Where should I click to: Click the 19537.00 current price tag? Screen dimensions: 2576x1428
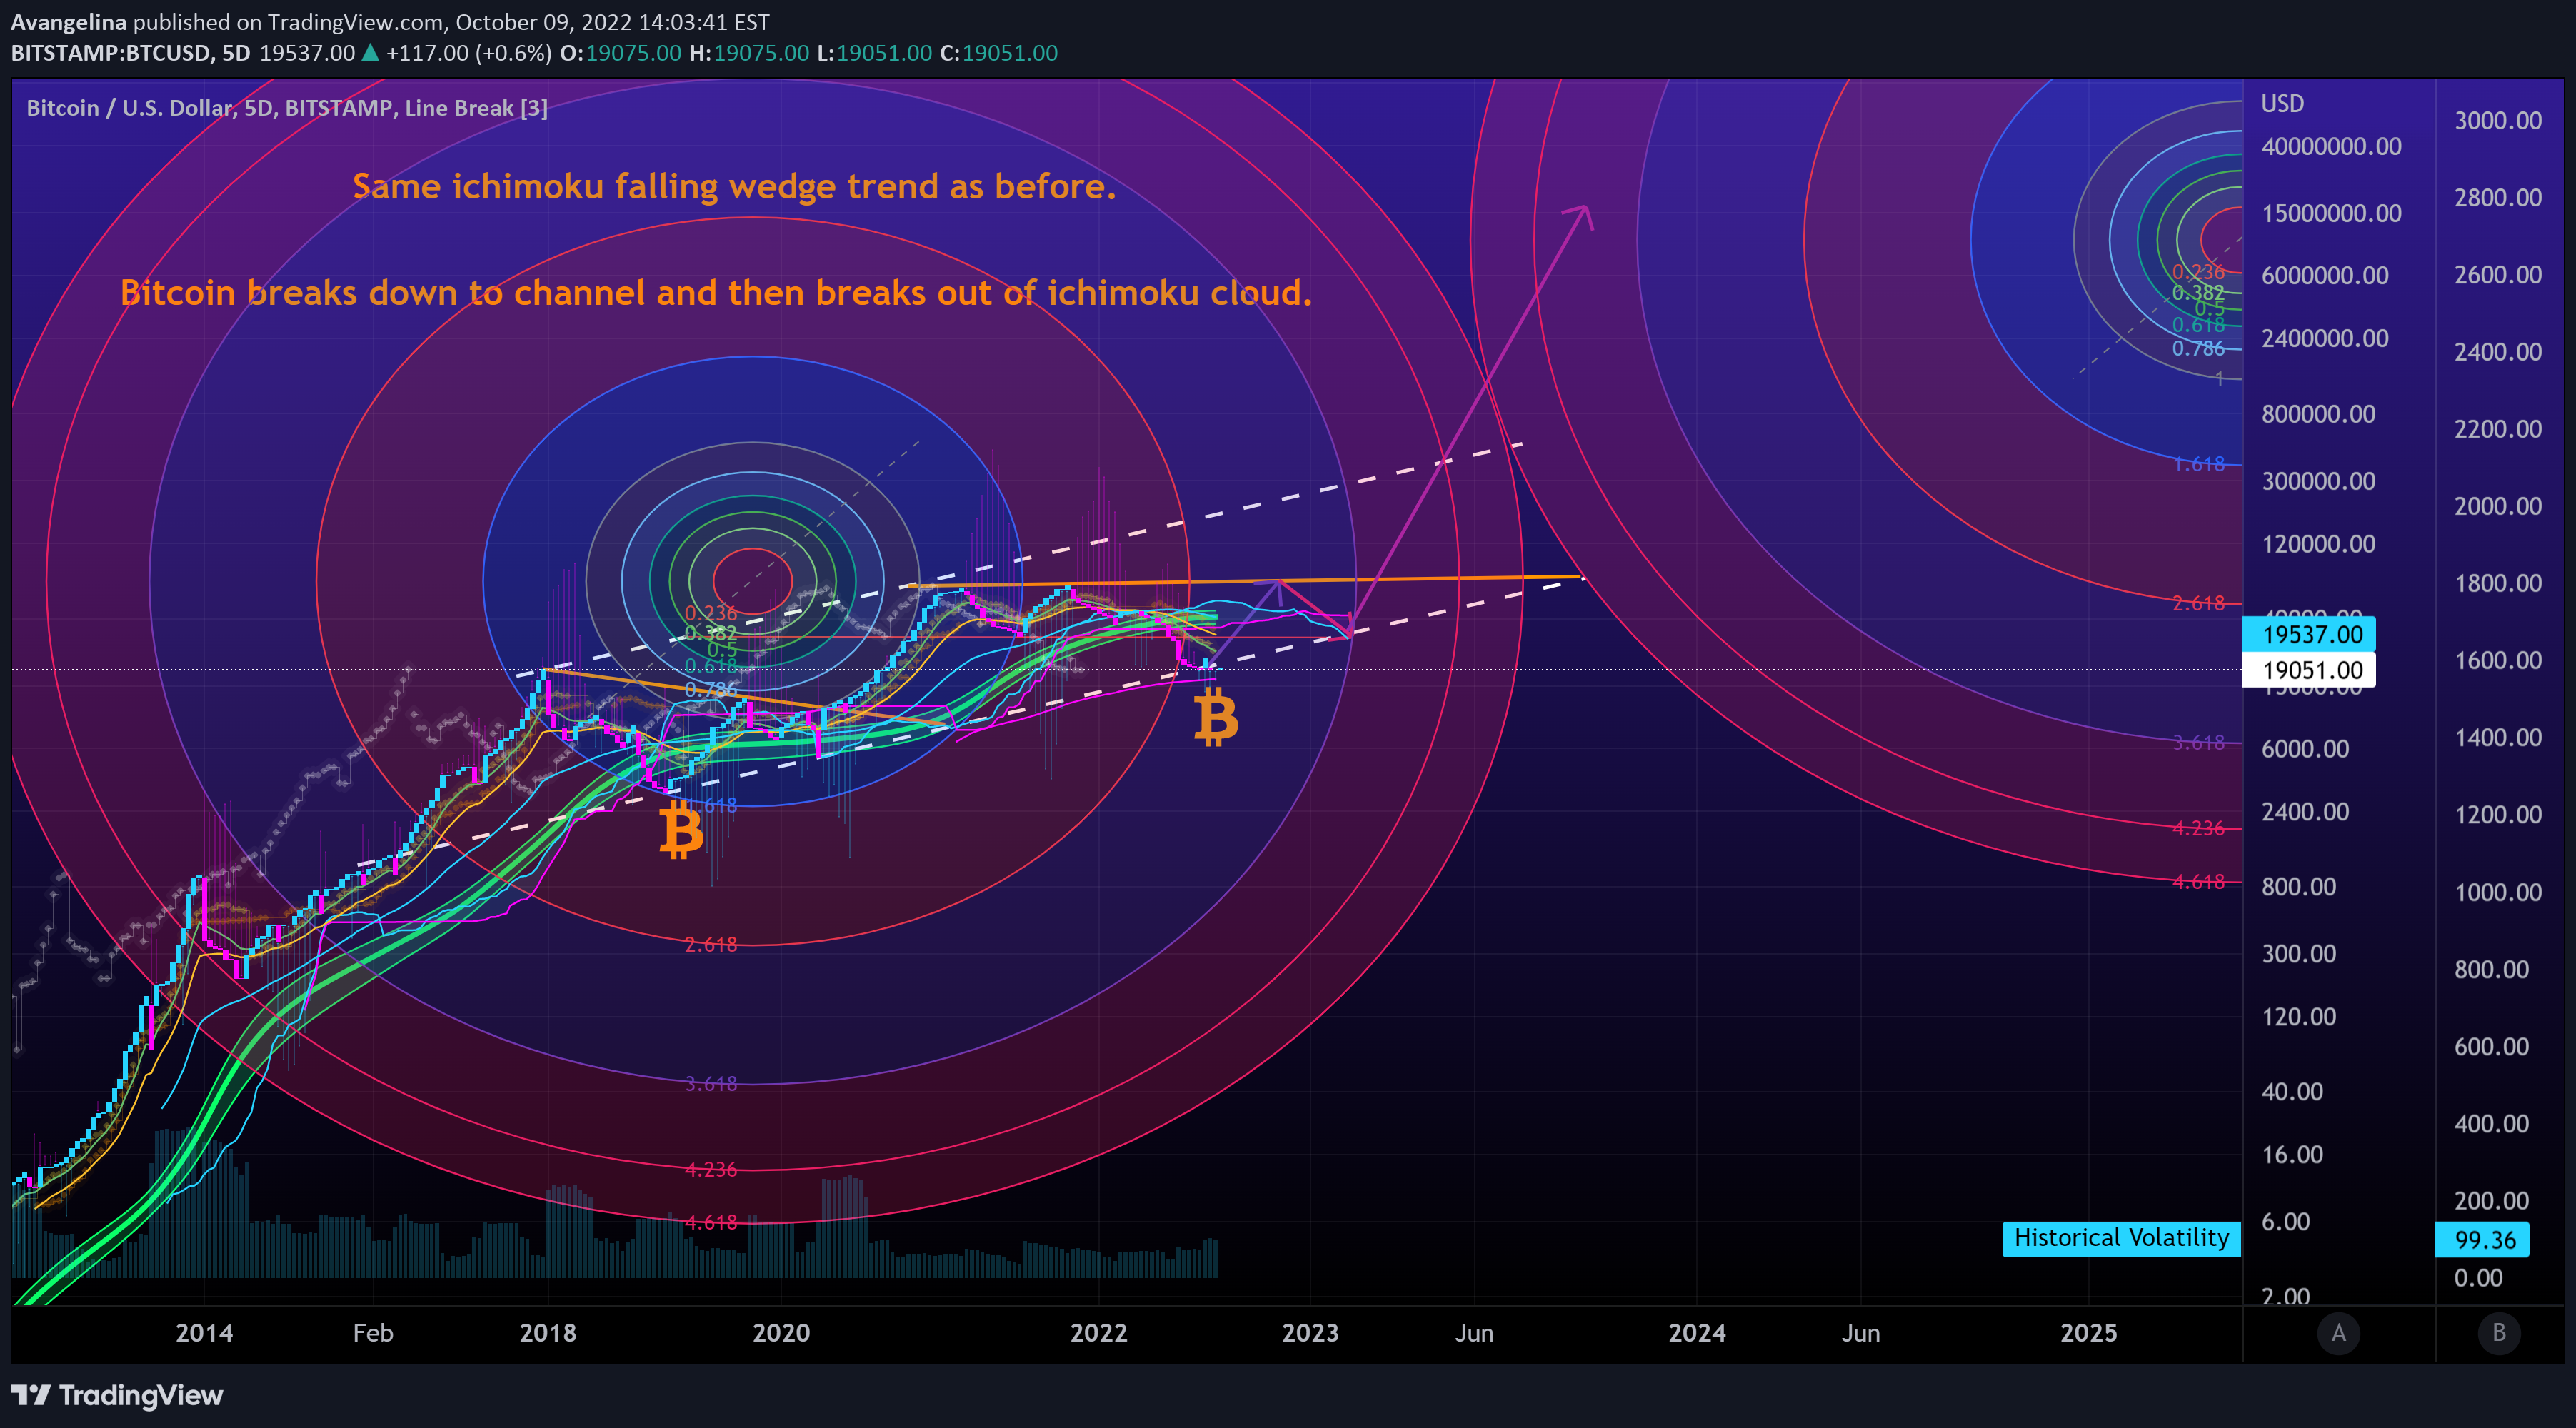click(2310, 634)
